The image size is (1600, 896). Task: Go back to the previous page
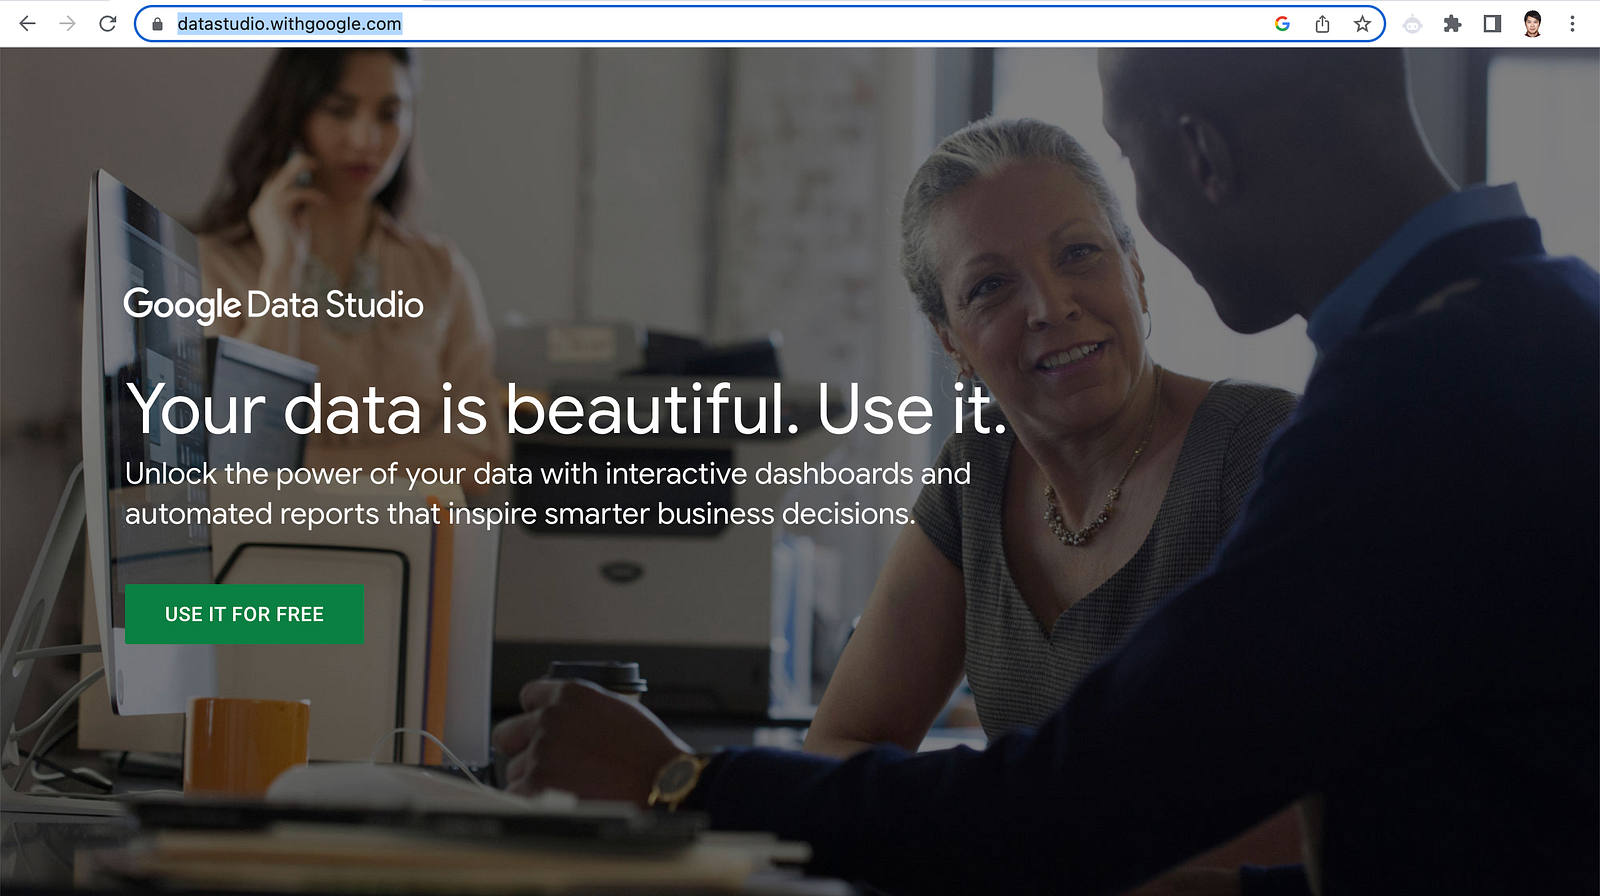28,24
